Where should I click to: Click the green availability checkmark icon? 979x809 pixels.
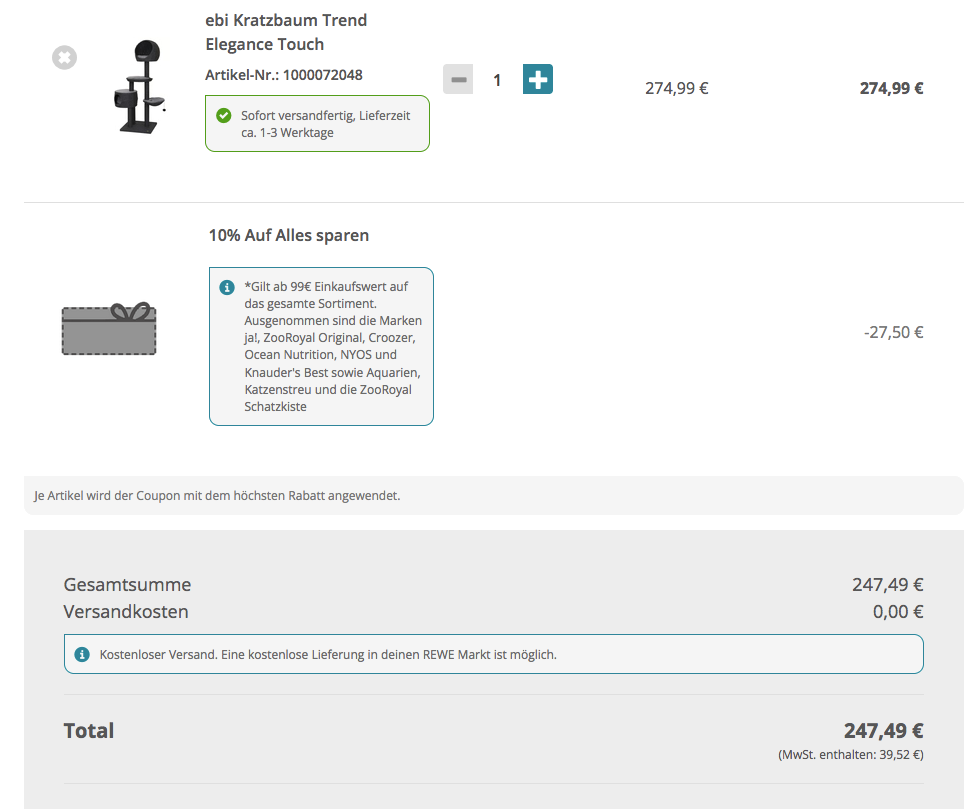pos(224,116)
